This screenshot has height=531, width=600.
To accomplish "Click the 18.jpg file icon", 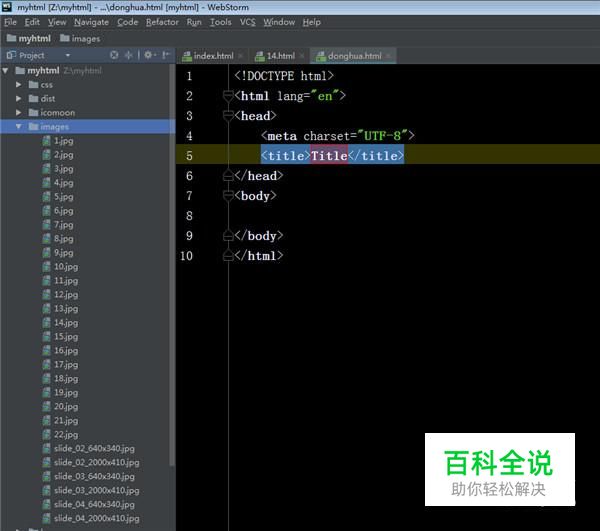I will point(46,379).
